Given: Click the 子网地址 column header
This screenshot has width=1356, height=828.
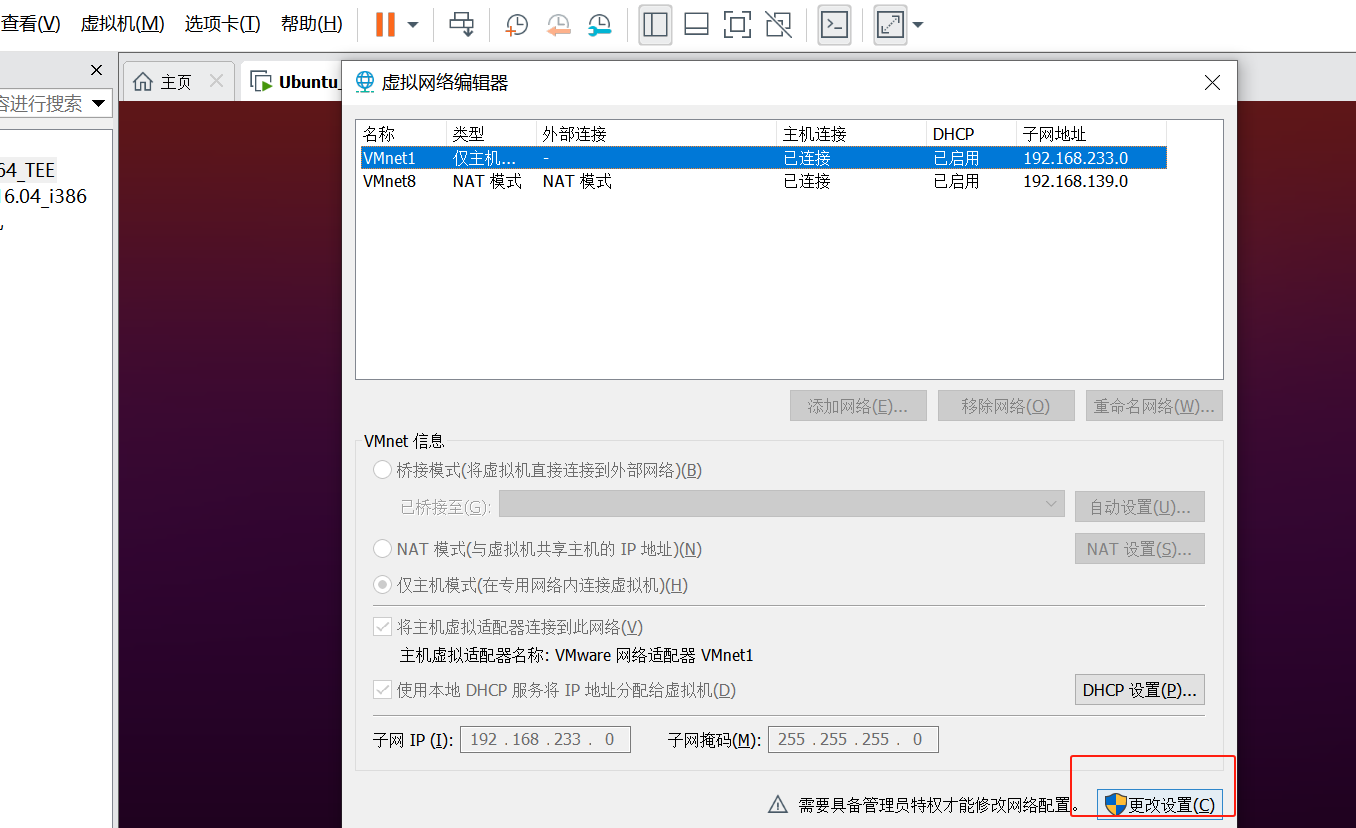Looking at the screenshot, I should tap(1091, 134).
